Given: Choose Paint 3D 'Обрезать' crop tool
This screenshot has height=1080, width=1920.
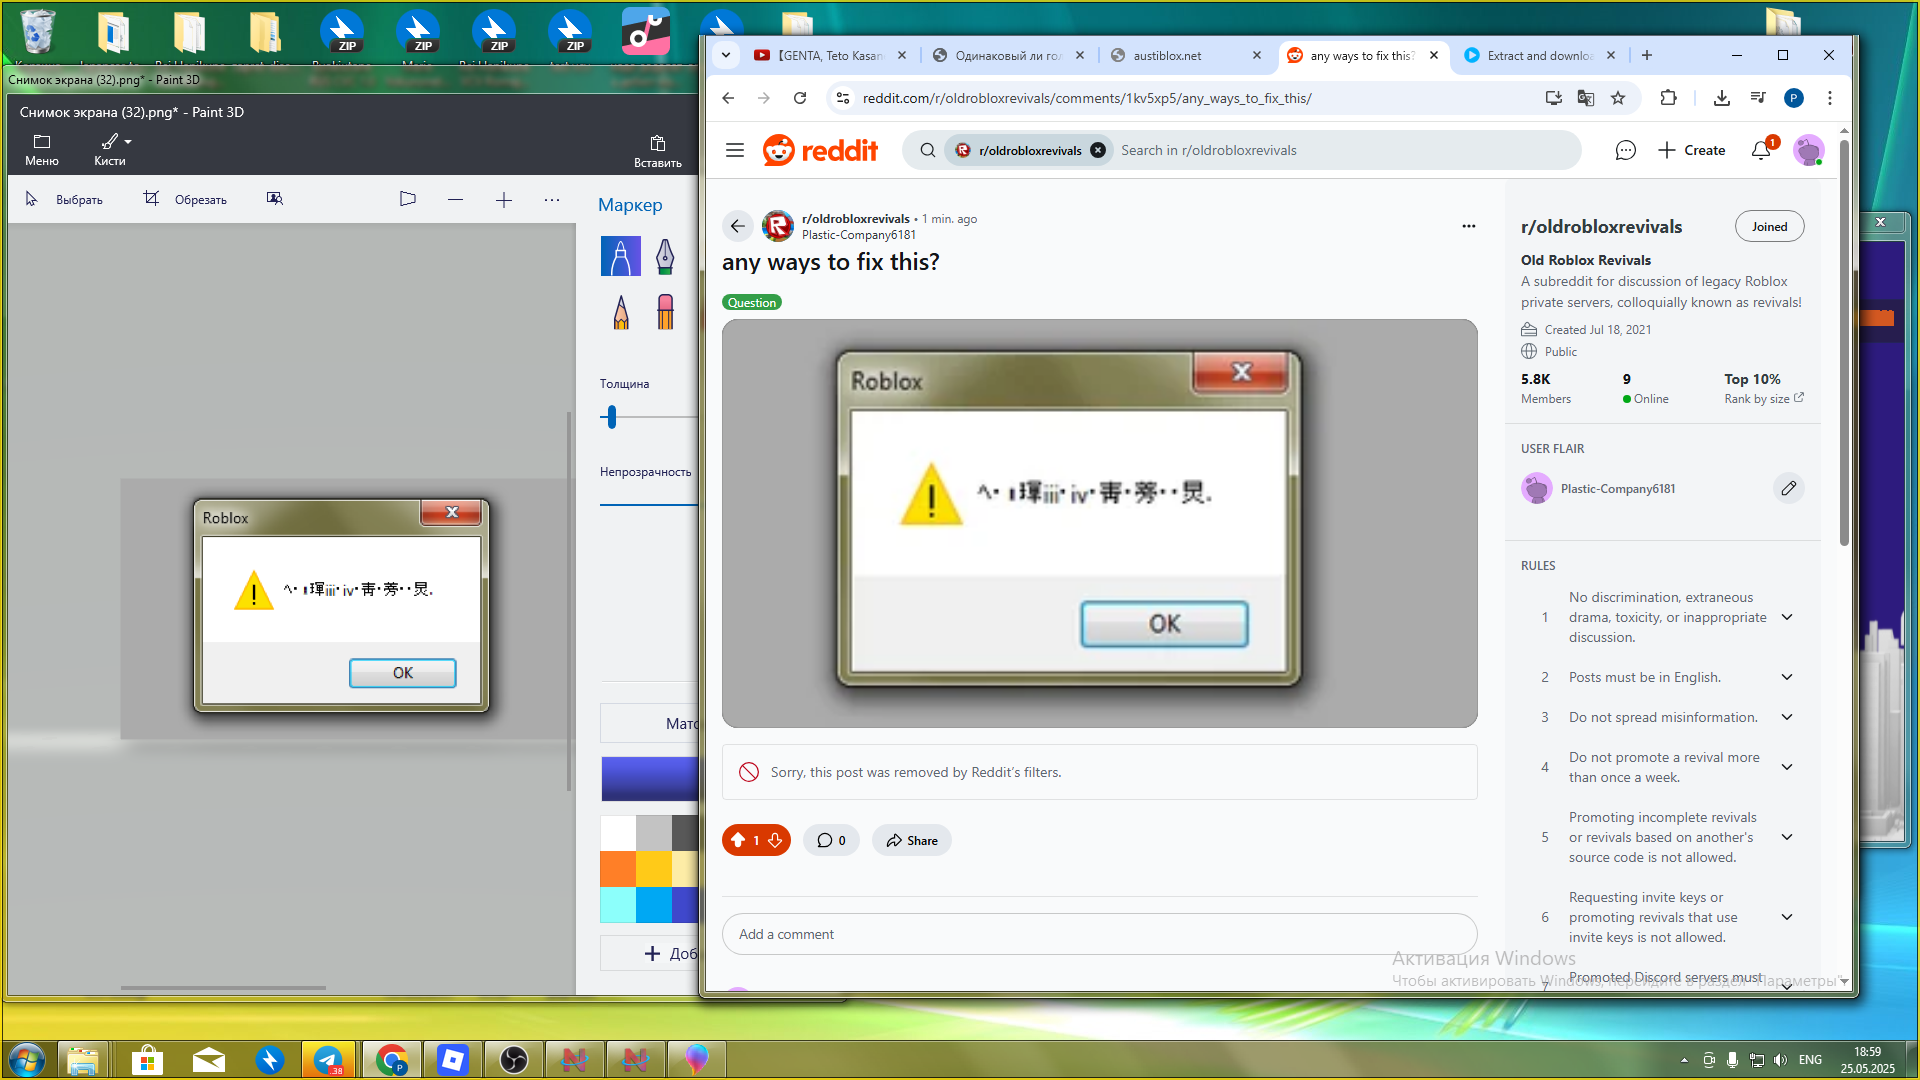Looking at the screenshot, I should pos(186,199).
